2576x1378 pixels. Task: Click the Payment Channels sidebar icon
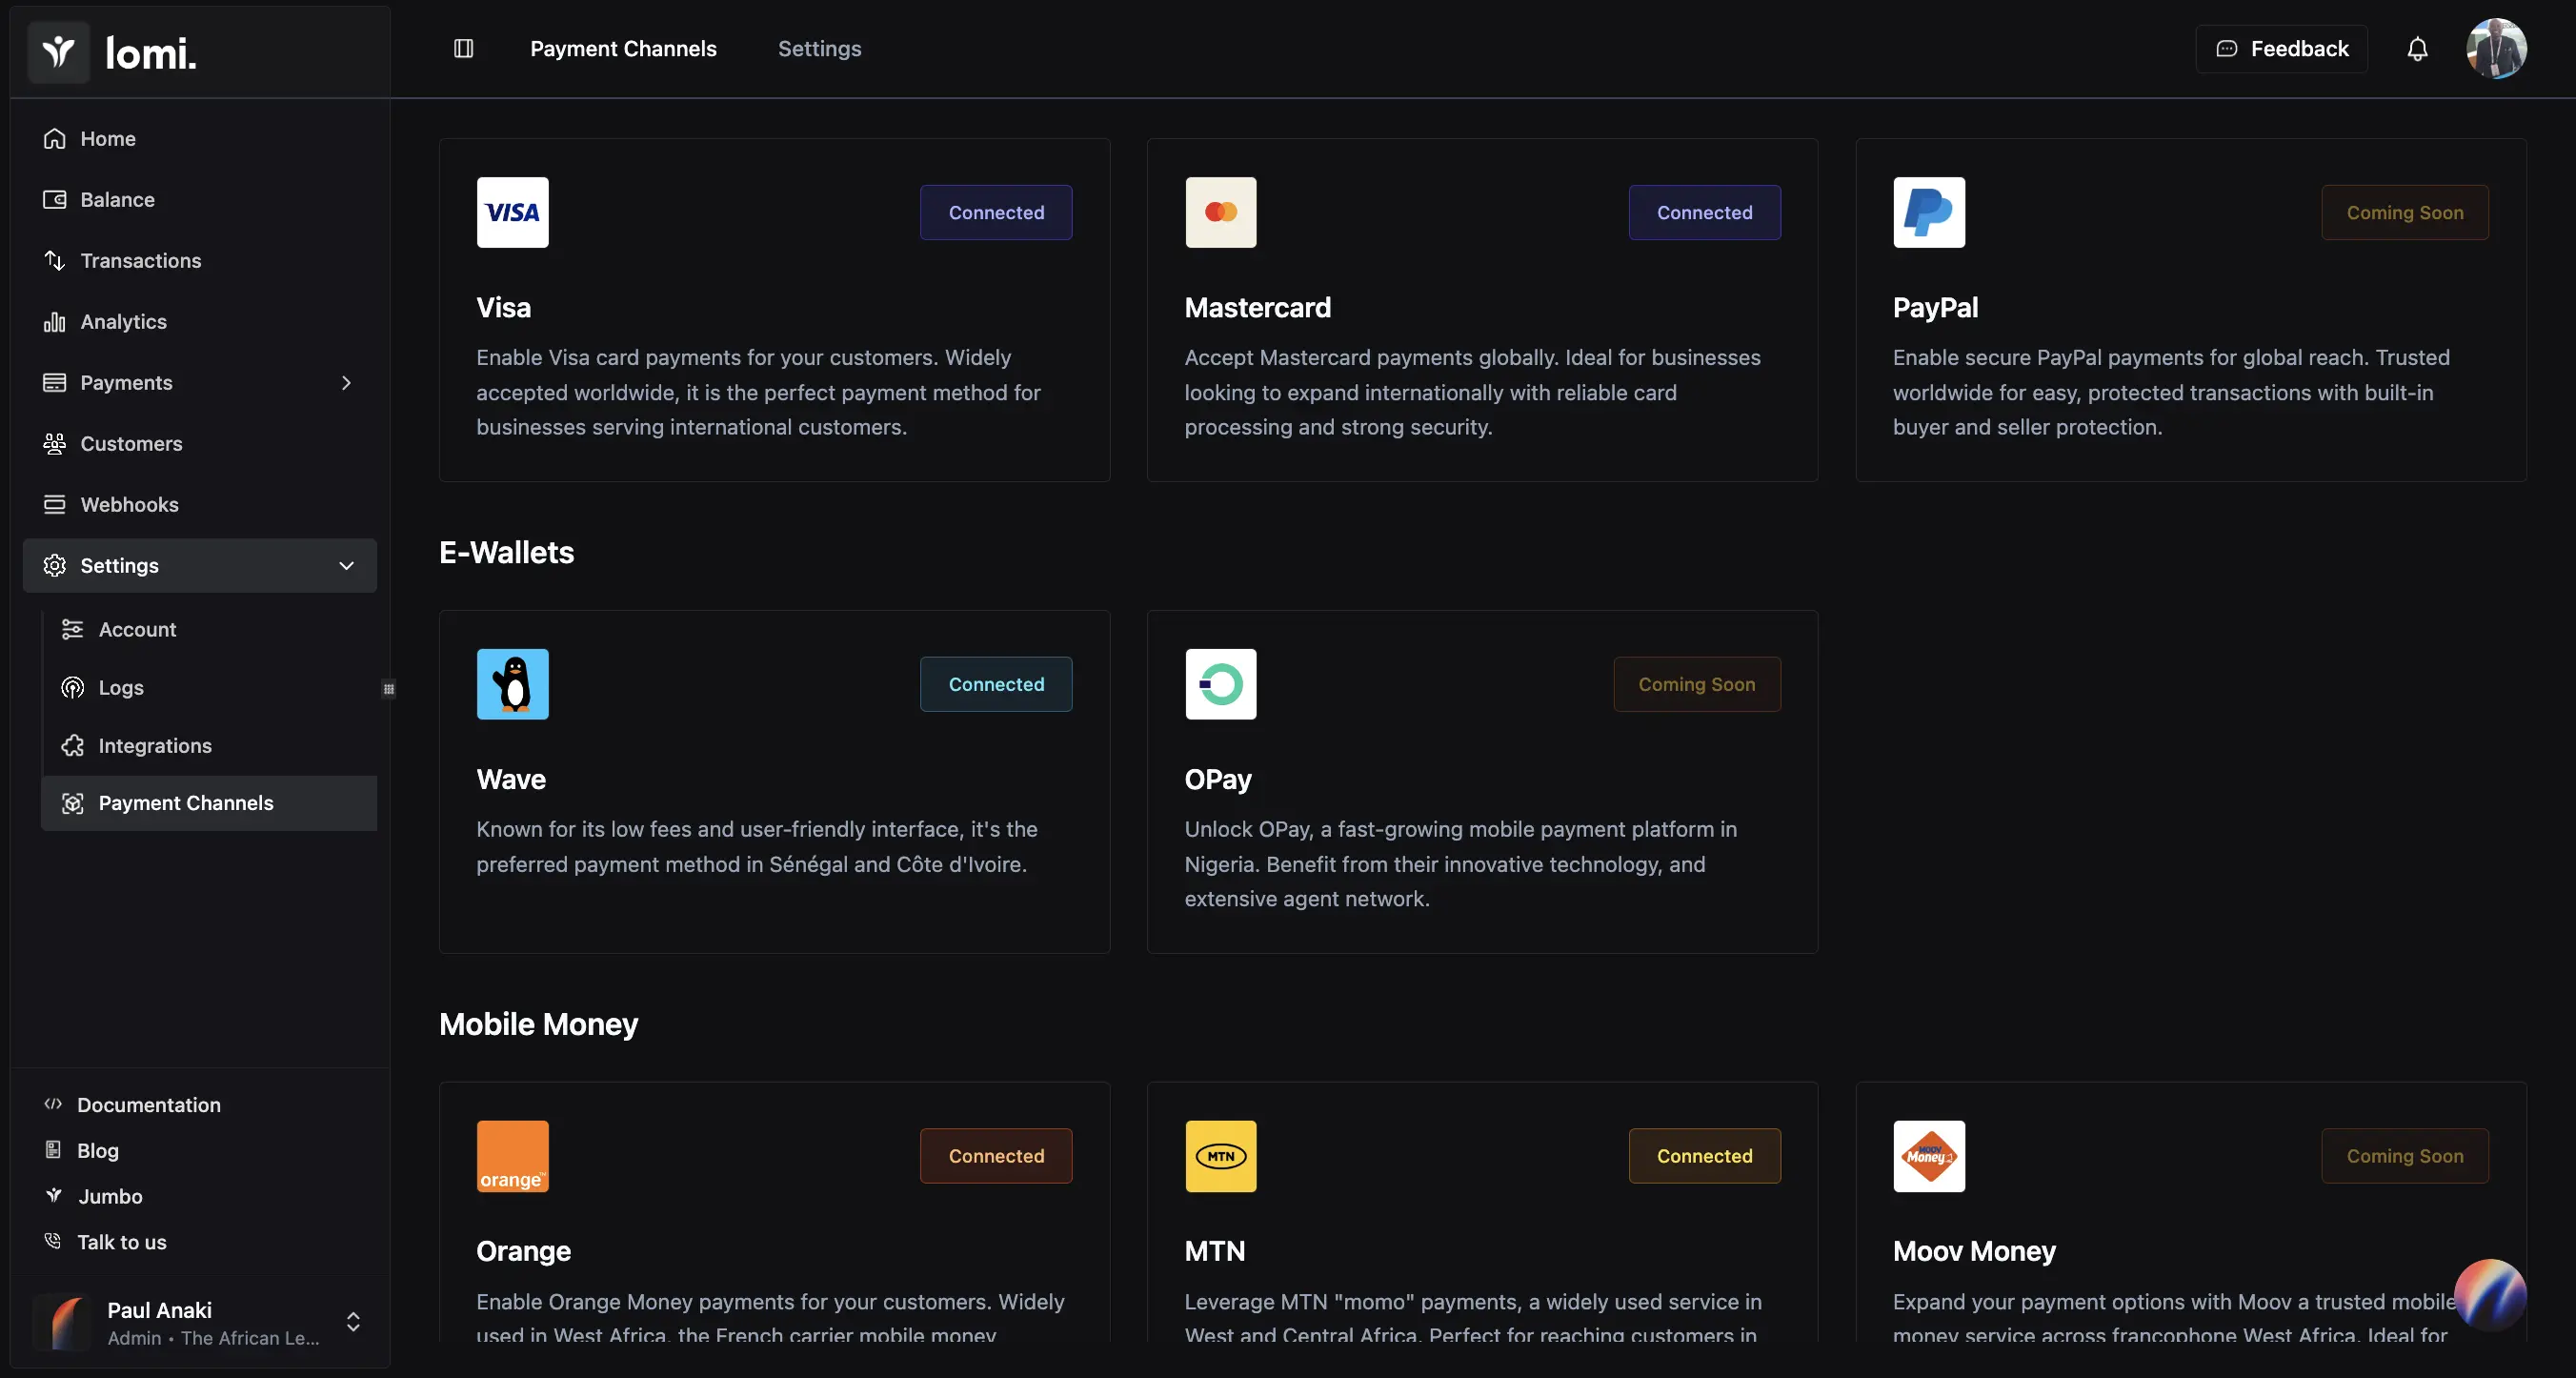tap(72, 803)
